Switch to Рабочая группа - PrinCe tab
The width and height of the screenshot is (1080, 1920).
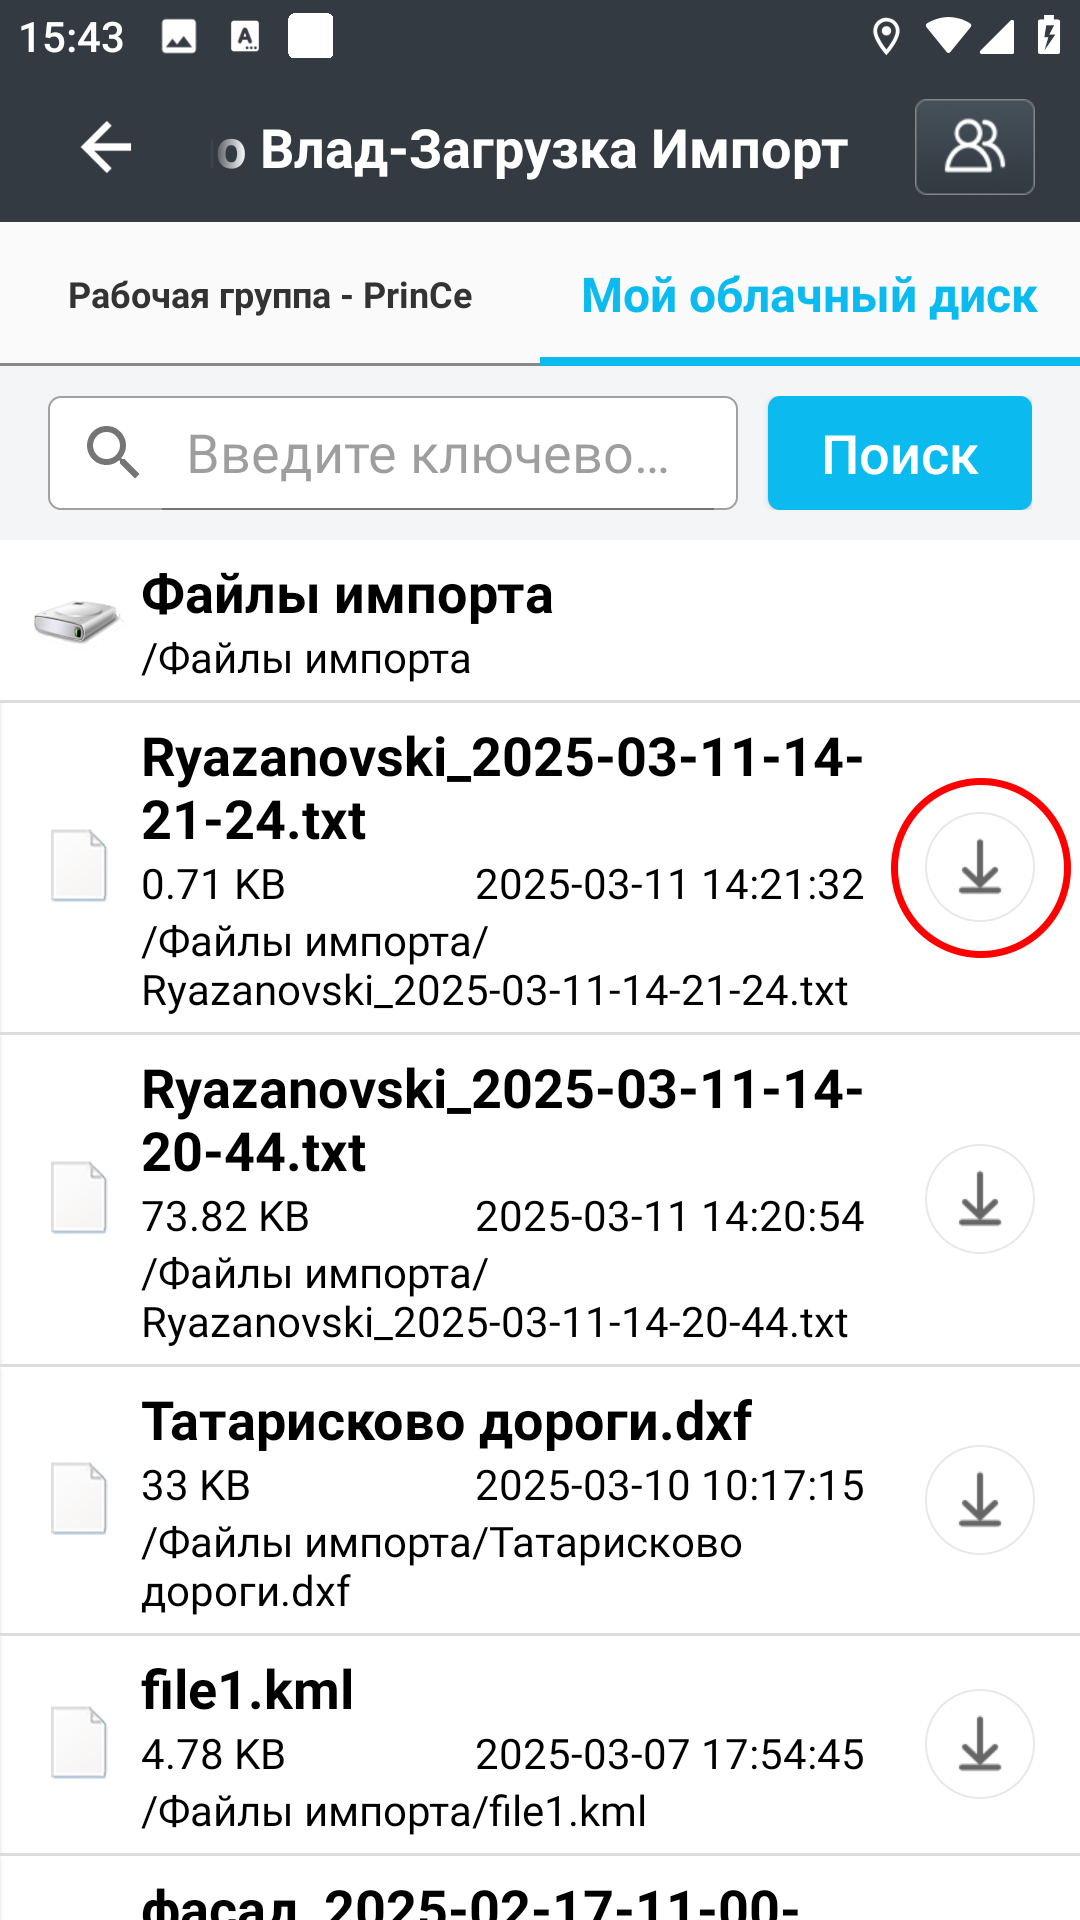[270, 296]
